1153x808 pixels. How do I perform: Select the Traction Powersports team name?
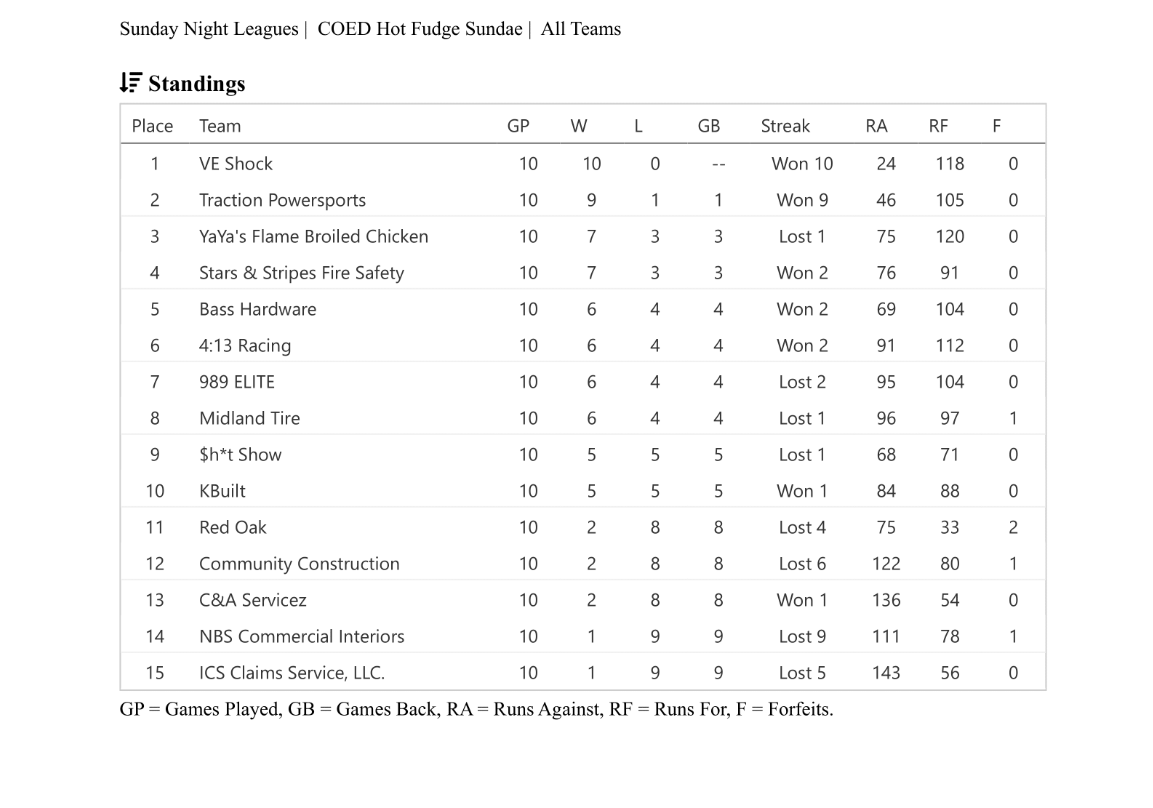point(282,200)
